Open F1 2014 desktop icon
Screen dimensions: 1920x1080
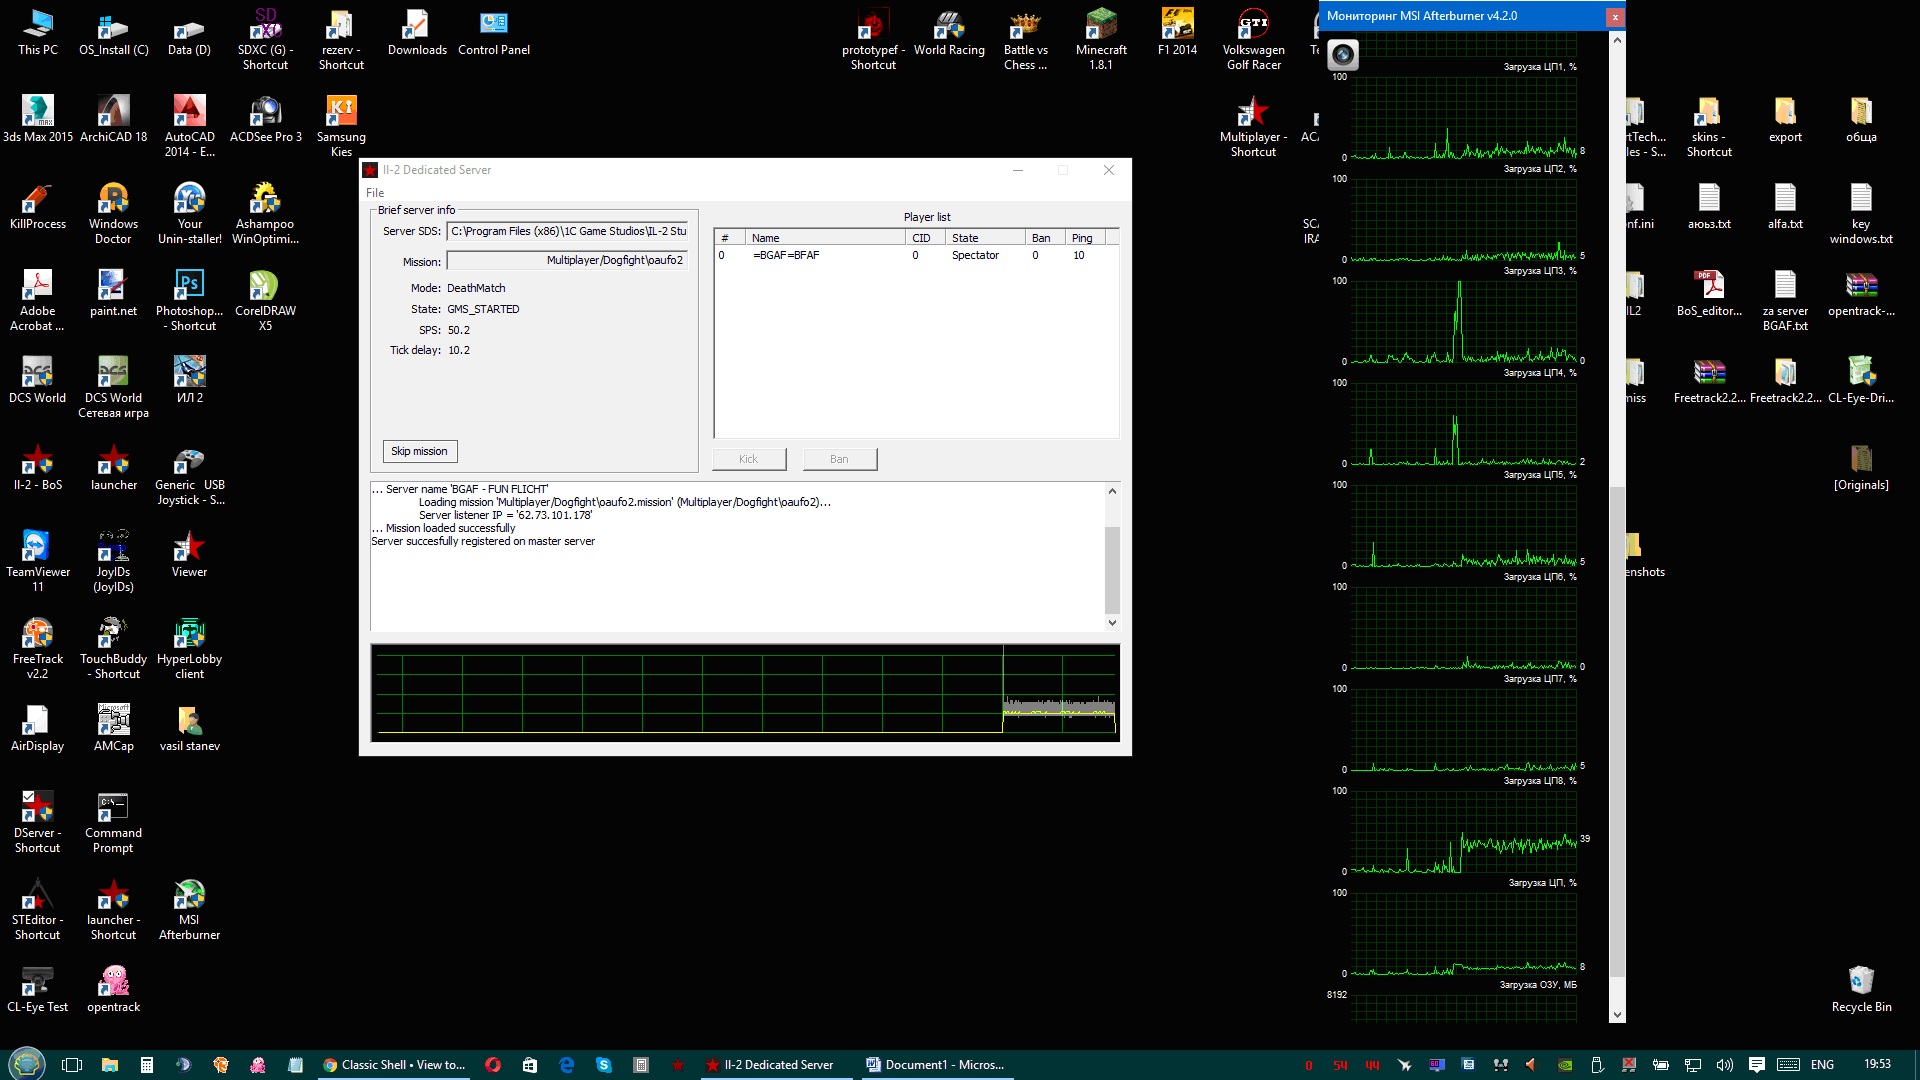pyautogui.click(x=1177, y=32)
